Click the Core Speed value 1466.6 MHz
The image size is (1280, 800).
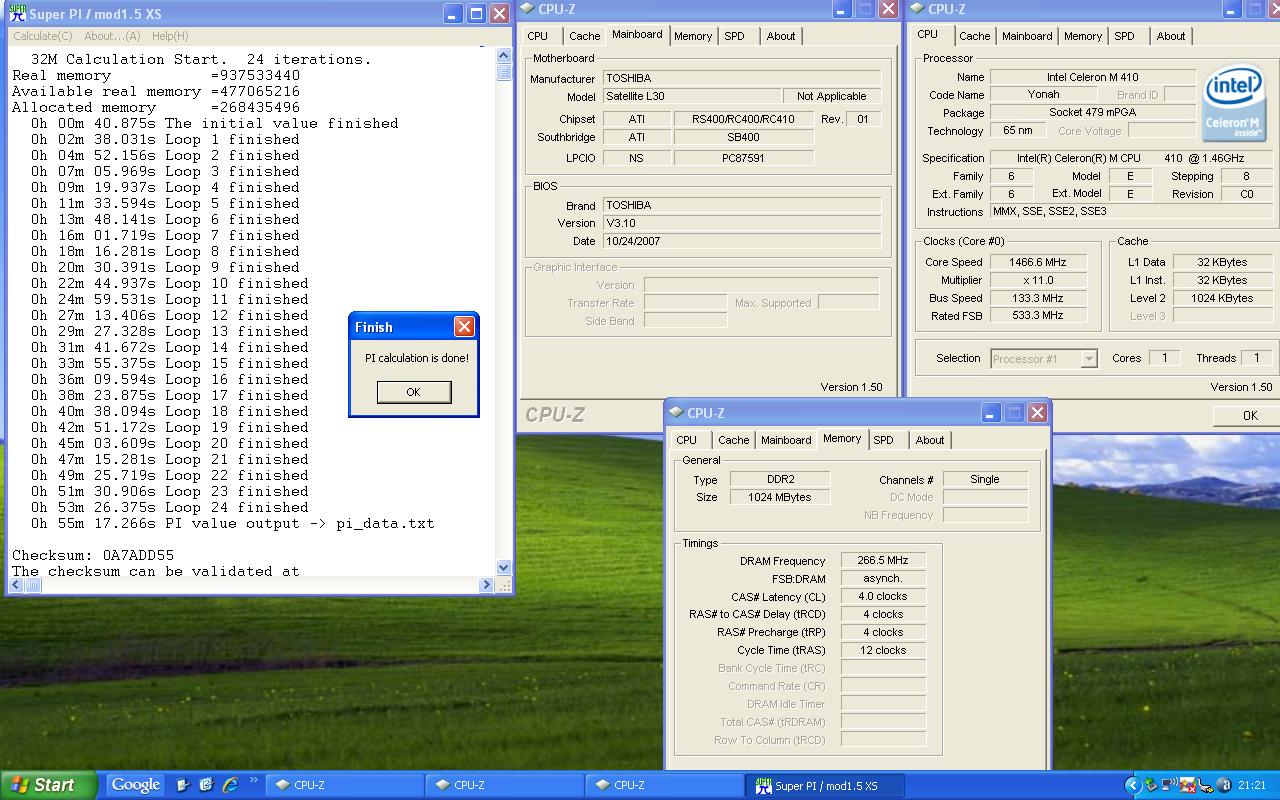pyautogui.click(x=1036, y=262)
